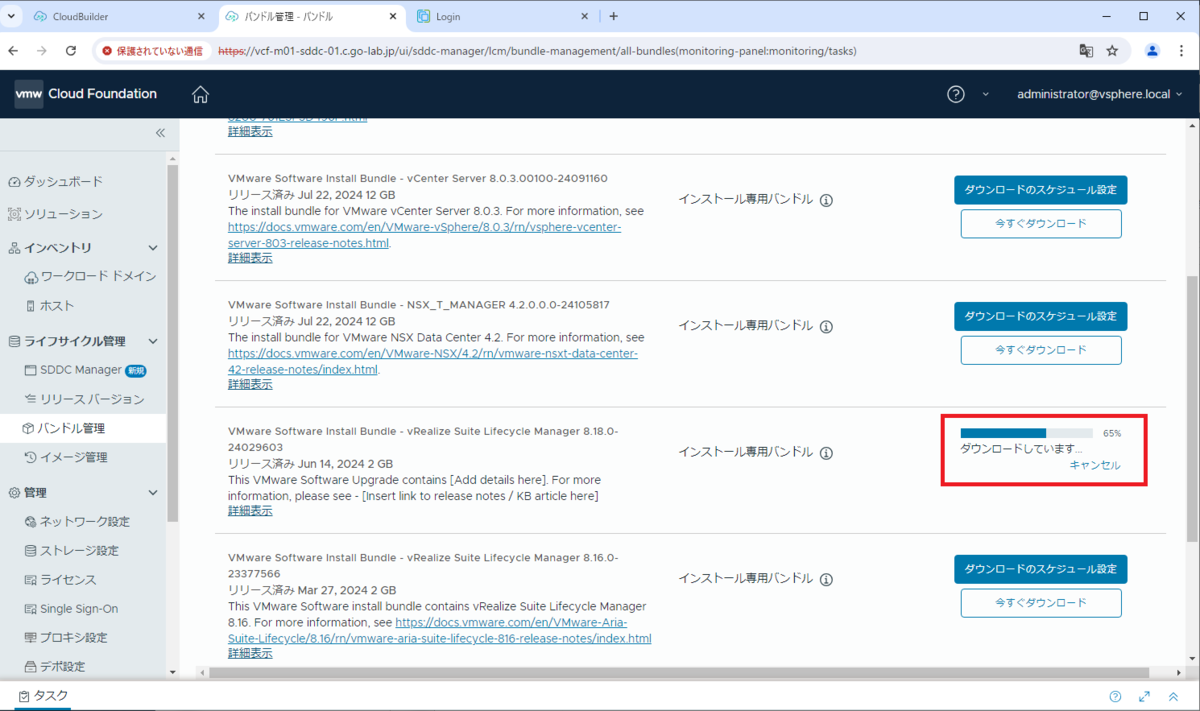Open info icon for Lifecycle Manager 8.16.0 bundle
1200x711 pixels.
[x=826, y=579]
